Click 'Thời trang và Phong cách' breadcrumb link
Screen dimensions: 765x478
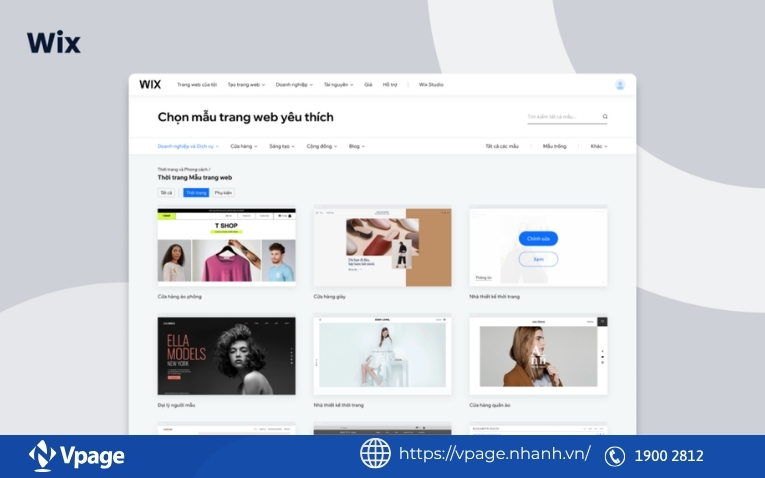pos(182,169)
